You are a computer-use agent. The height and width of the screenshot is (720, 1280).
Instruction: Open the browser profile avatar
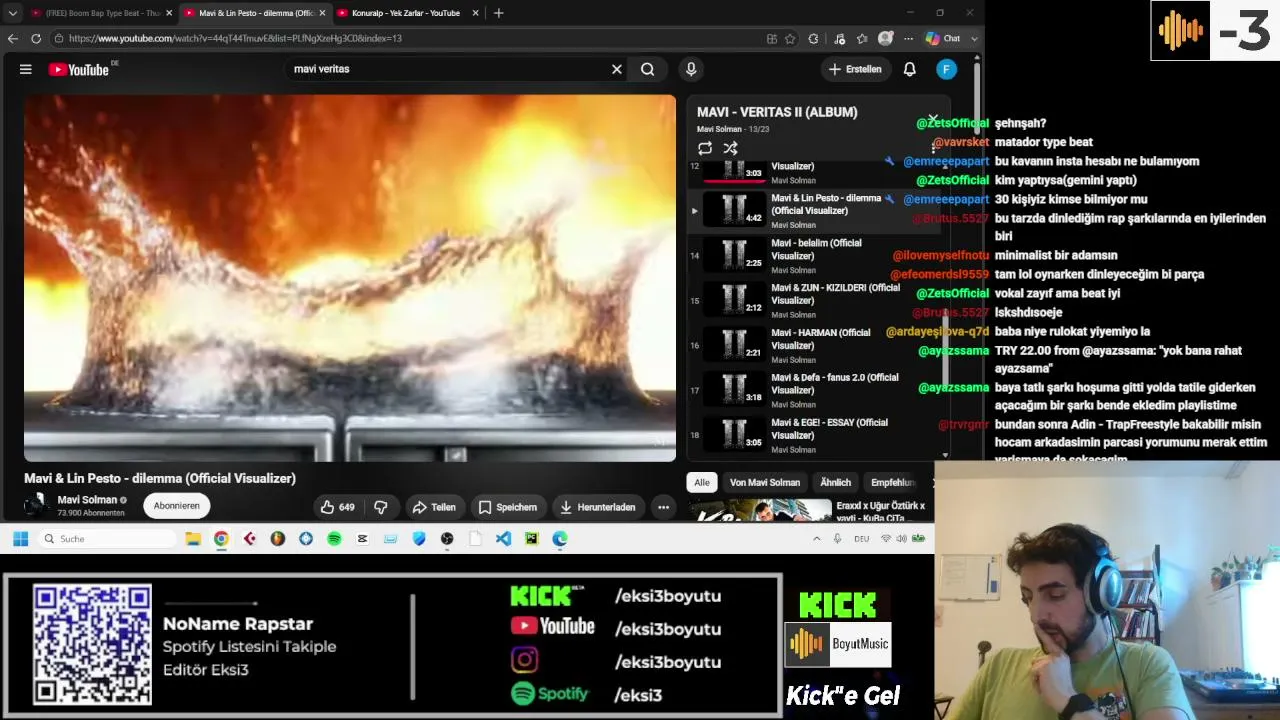[x=885, y=38]
